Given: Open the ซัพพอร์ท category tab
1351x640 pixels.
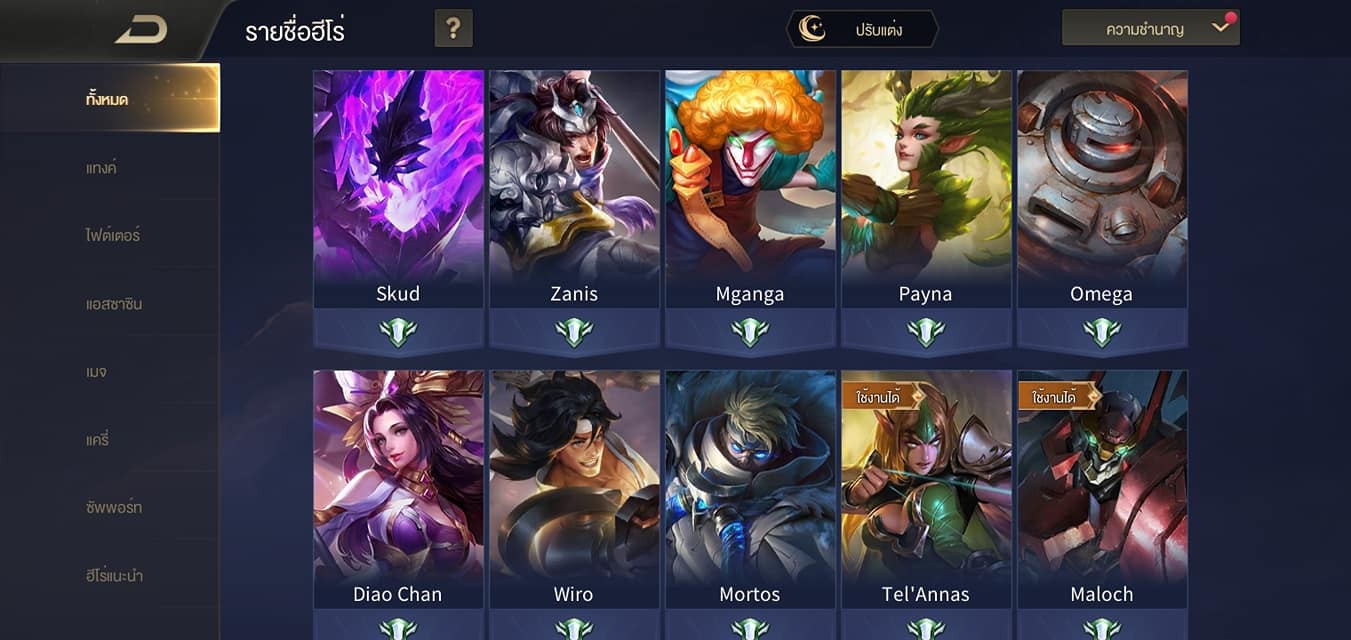Looking at the screenshot, I should [x=109, y=507].
